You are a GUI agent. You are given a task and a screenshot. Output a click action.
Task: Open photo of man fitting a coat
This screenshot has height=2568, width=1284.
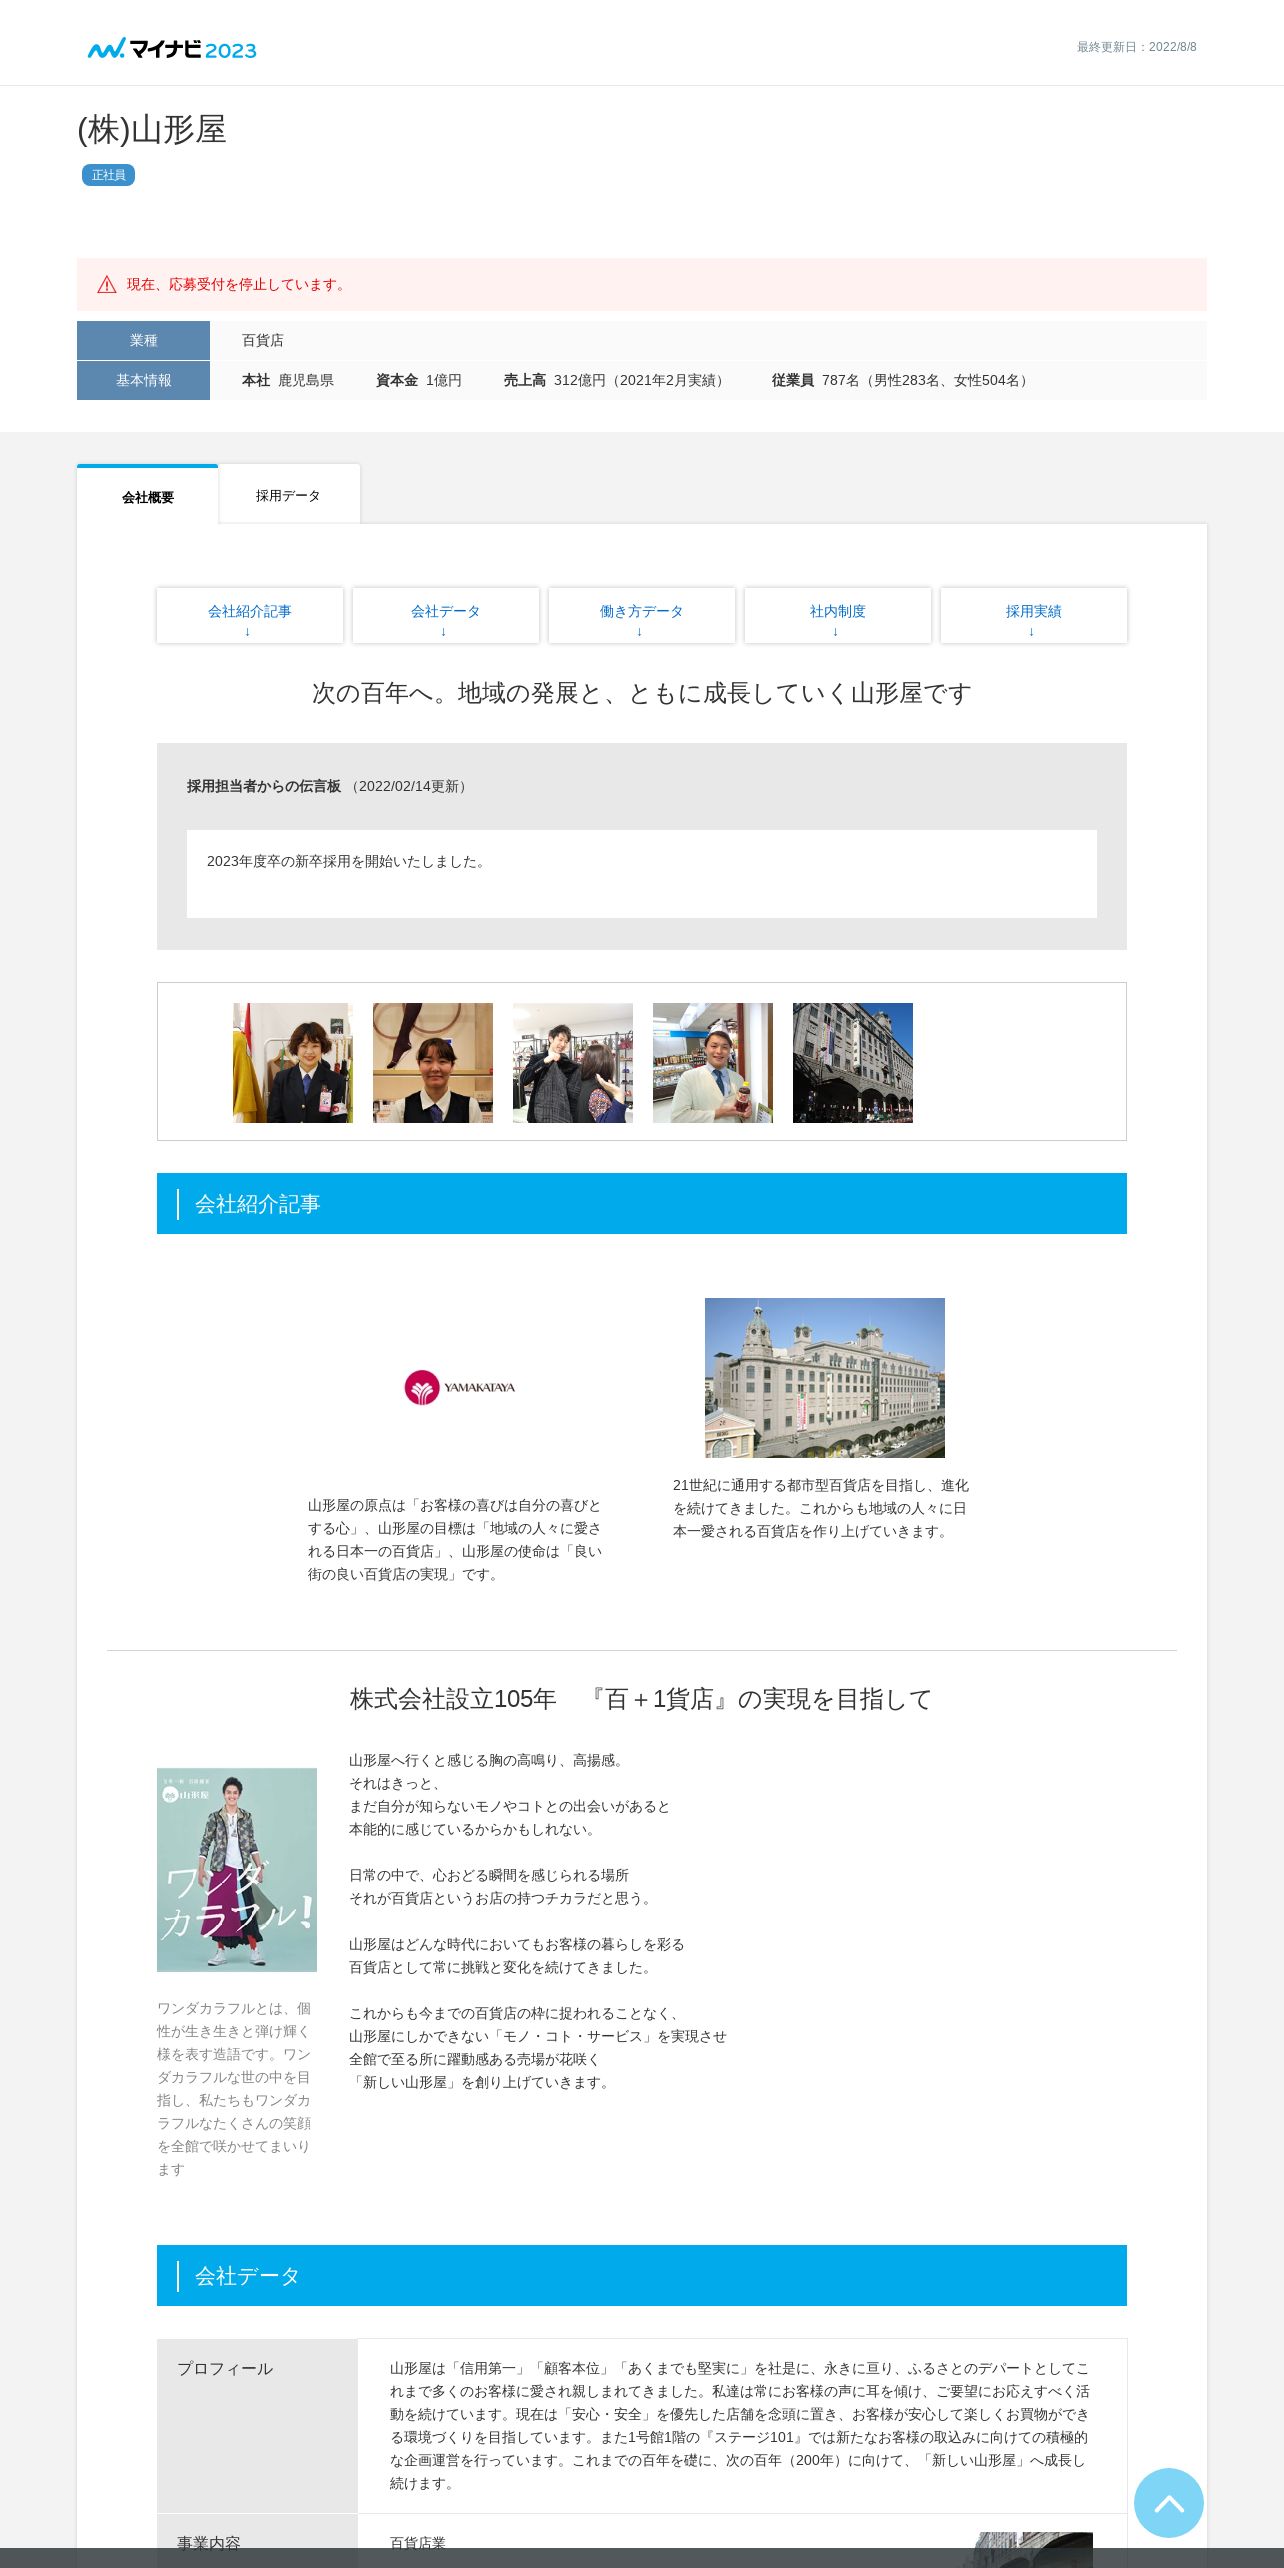coord(573,1062)
